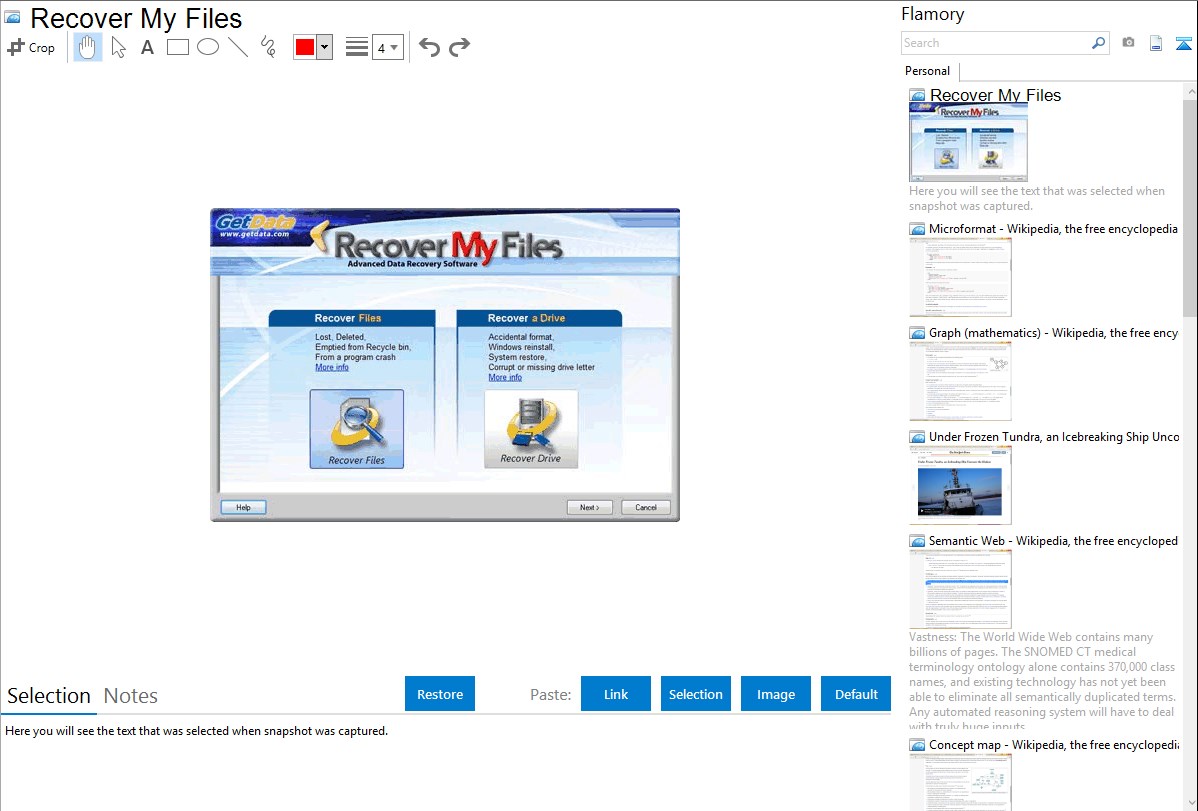Image resolution: width=1198 pixels, height=811 pixels.
Task: Click the camera capture icon
Action: (x=1128, y=43)
